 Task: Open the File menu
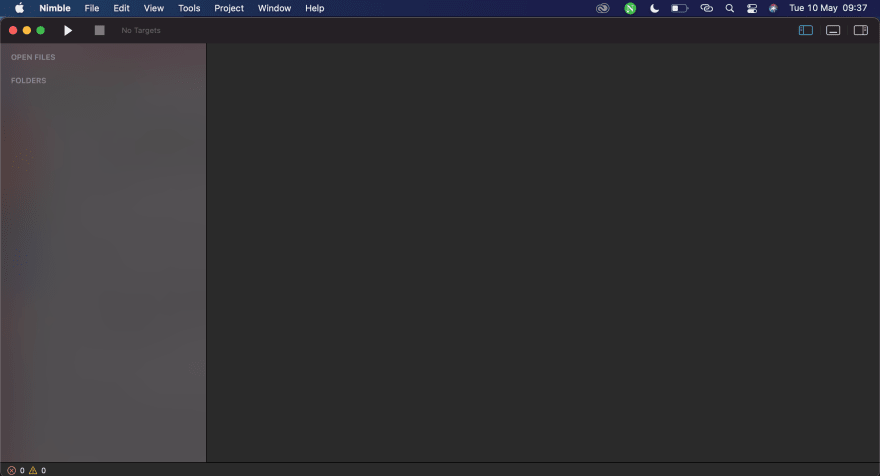pos(91,8)
